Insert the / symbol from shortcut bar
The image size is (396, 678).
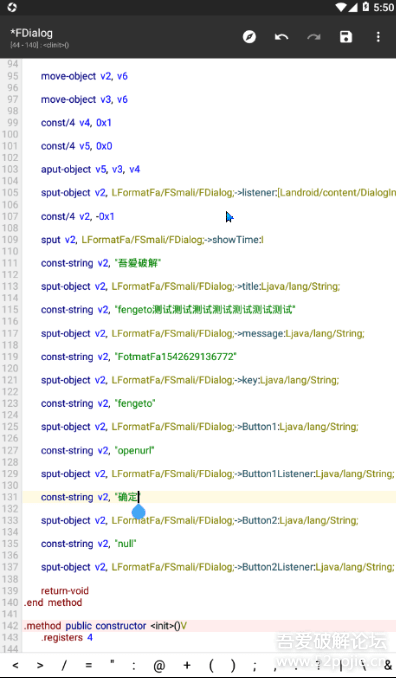point(64,665)
